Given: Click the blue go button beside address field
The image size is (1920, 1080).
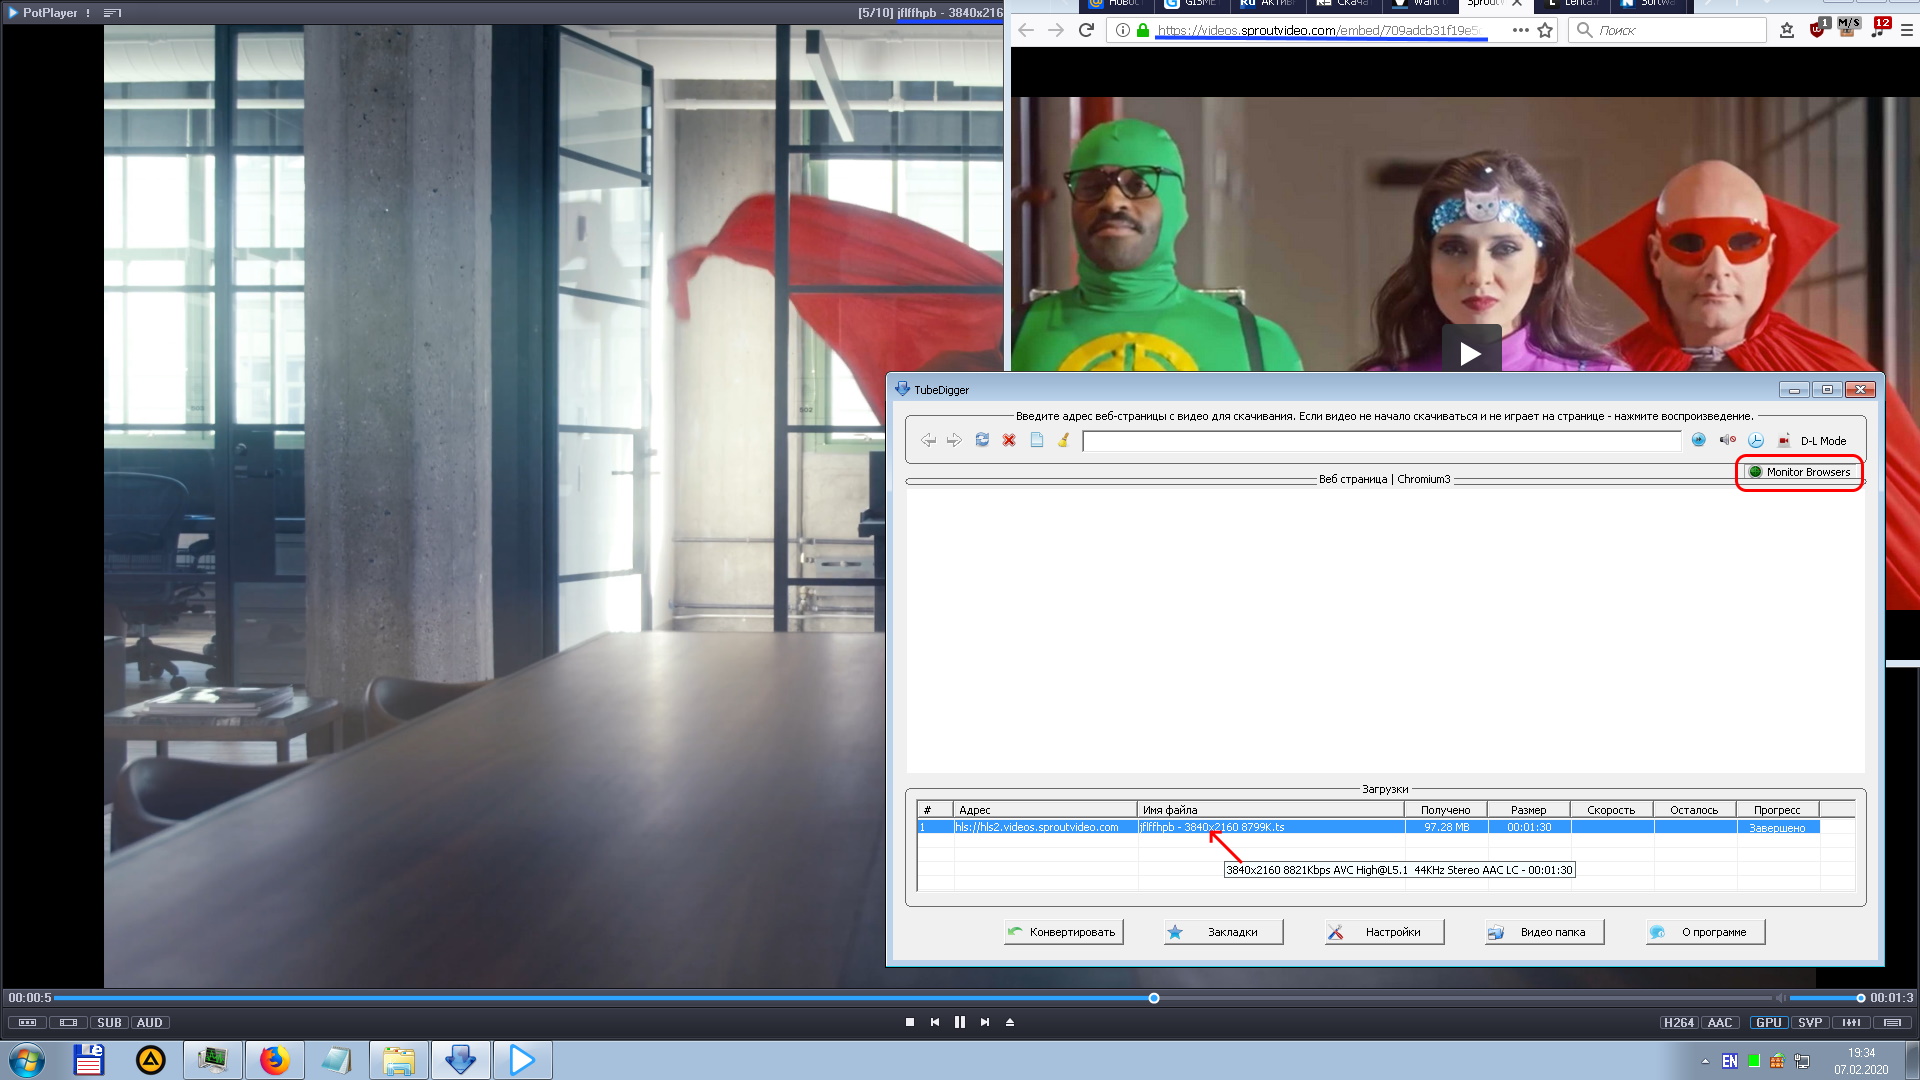Looking at the screenshot, I should click(1698, 440).
